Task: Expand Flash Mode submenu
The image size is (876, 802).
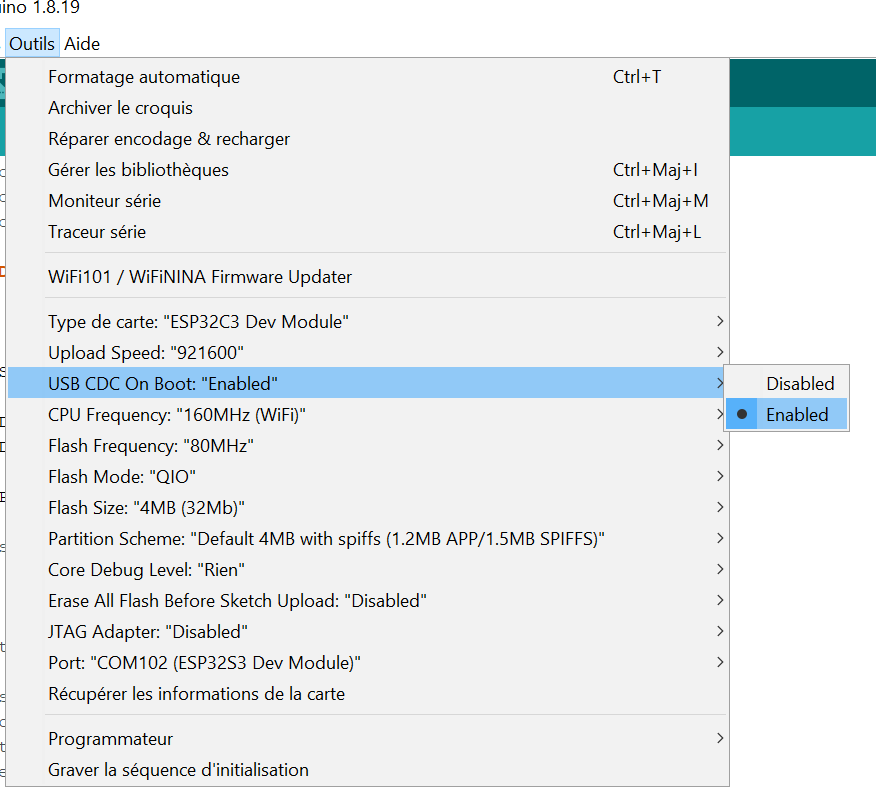Action: coord(368,477)
